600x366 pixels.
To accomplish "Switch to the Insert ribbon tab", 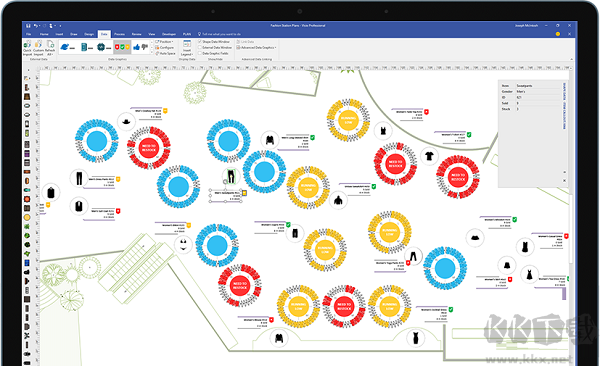I will point(59,34).
